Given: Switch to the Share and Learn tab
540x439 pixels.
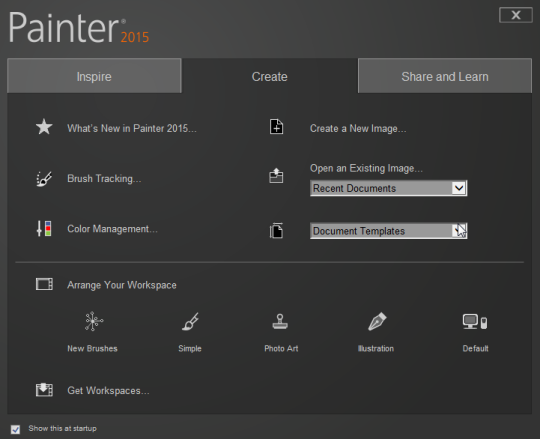Looking at the screenshot, I should pyautogui.click(x=445, y=76).
